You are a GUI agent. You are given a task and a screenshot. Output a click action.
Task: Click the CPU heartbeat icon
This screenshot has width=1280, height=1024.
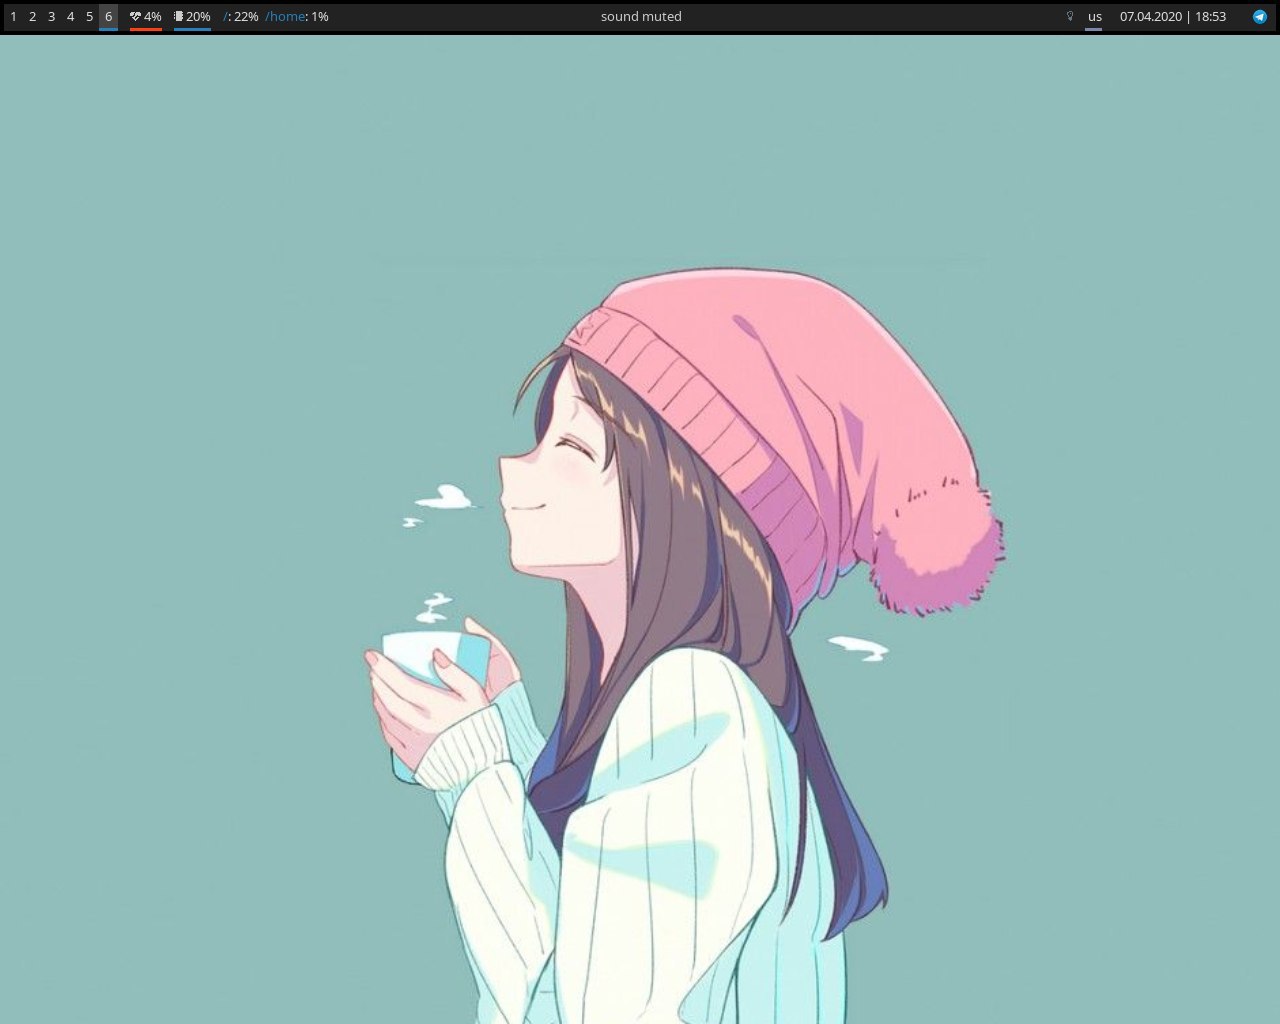(x=135, y=17)
